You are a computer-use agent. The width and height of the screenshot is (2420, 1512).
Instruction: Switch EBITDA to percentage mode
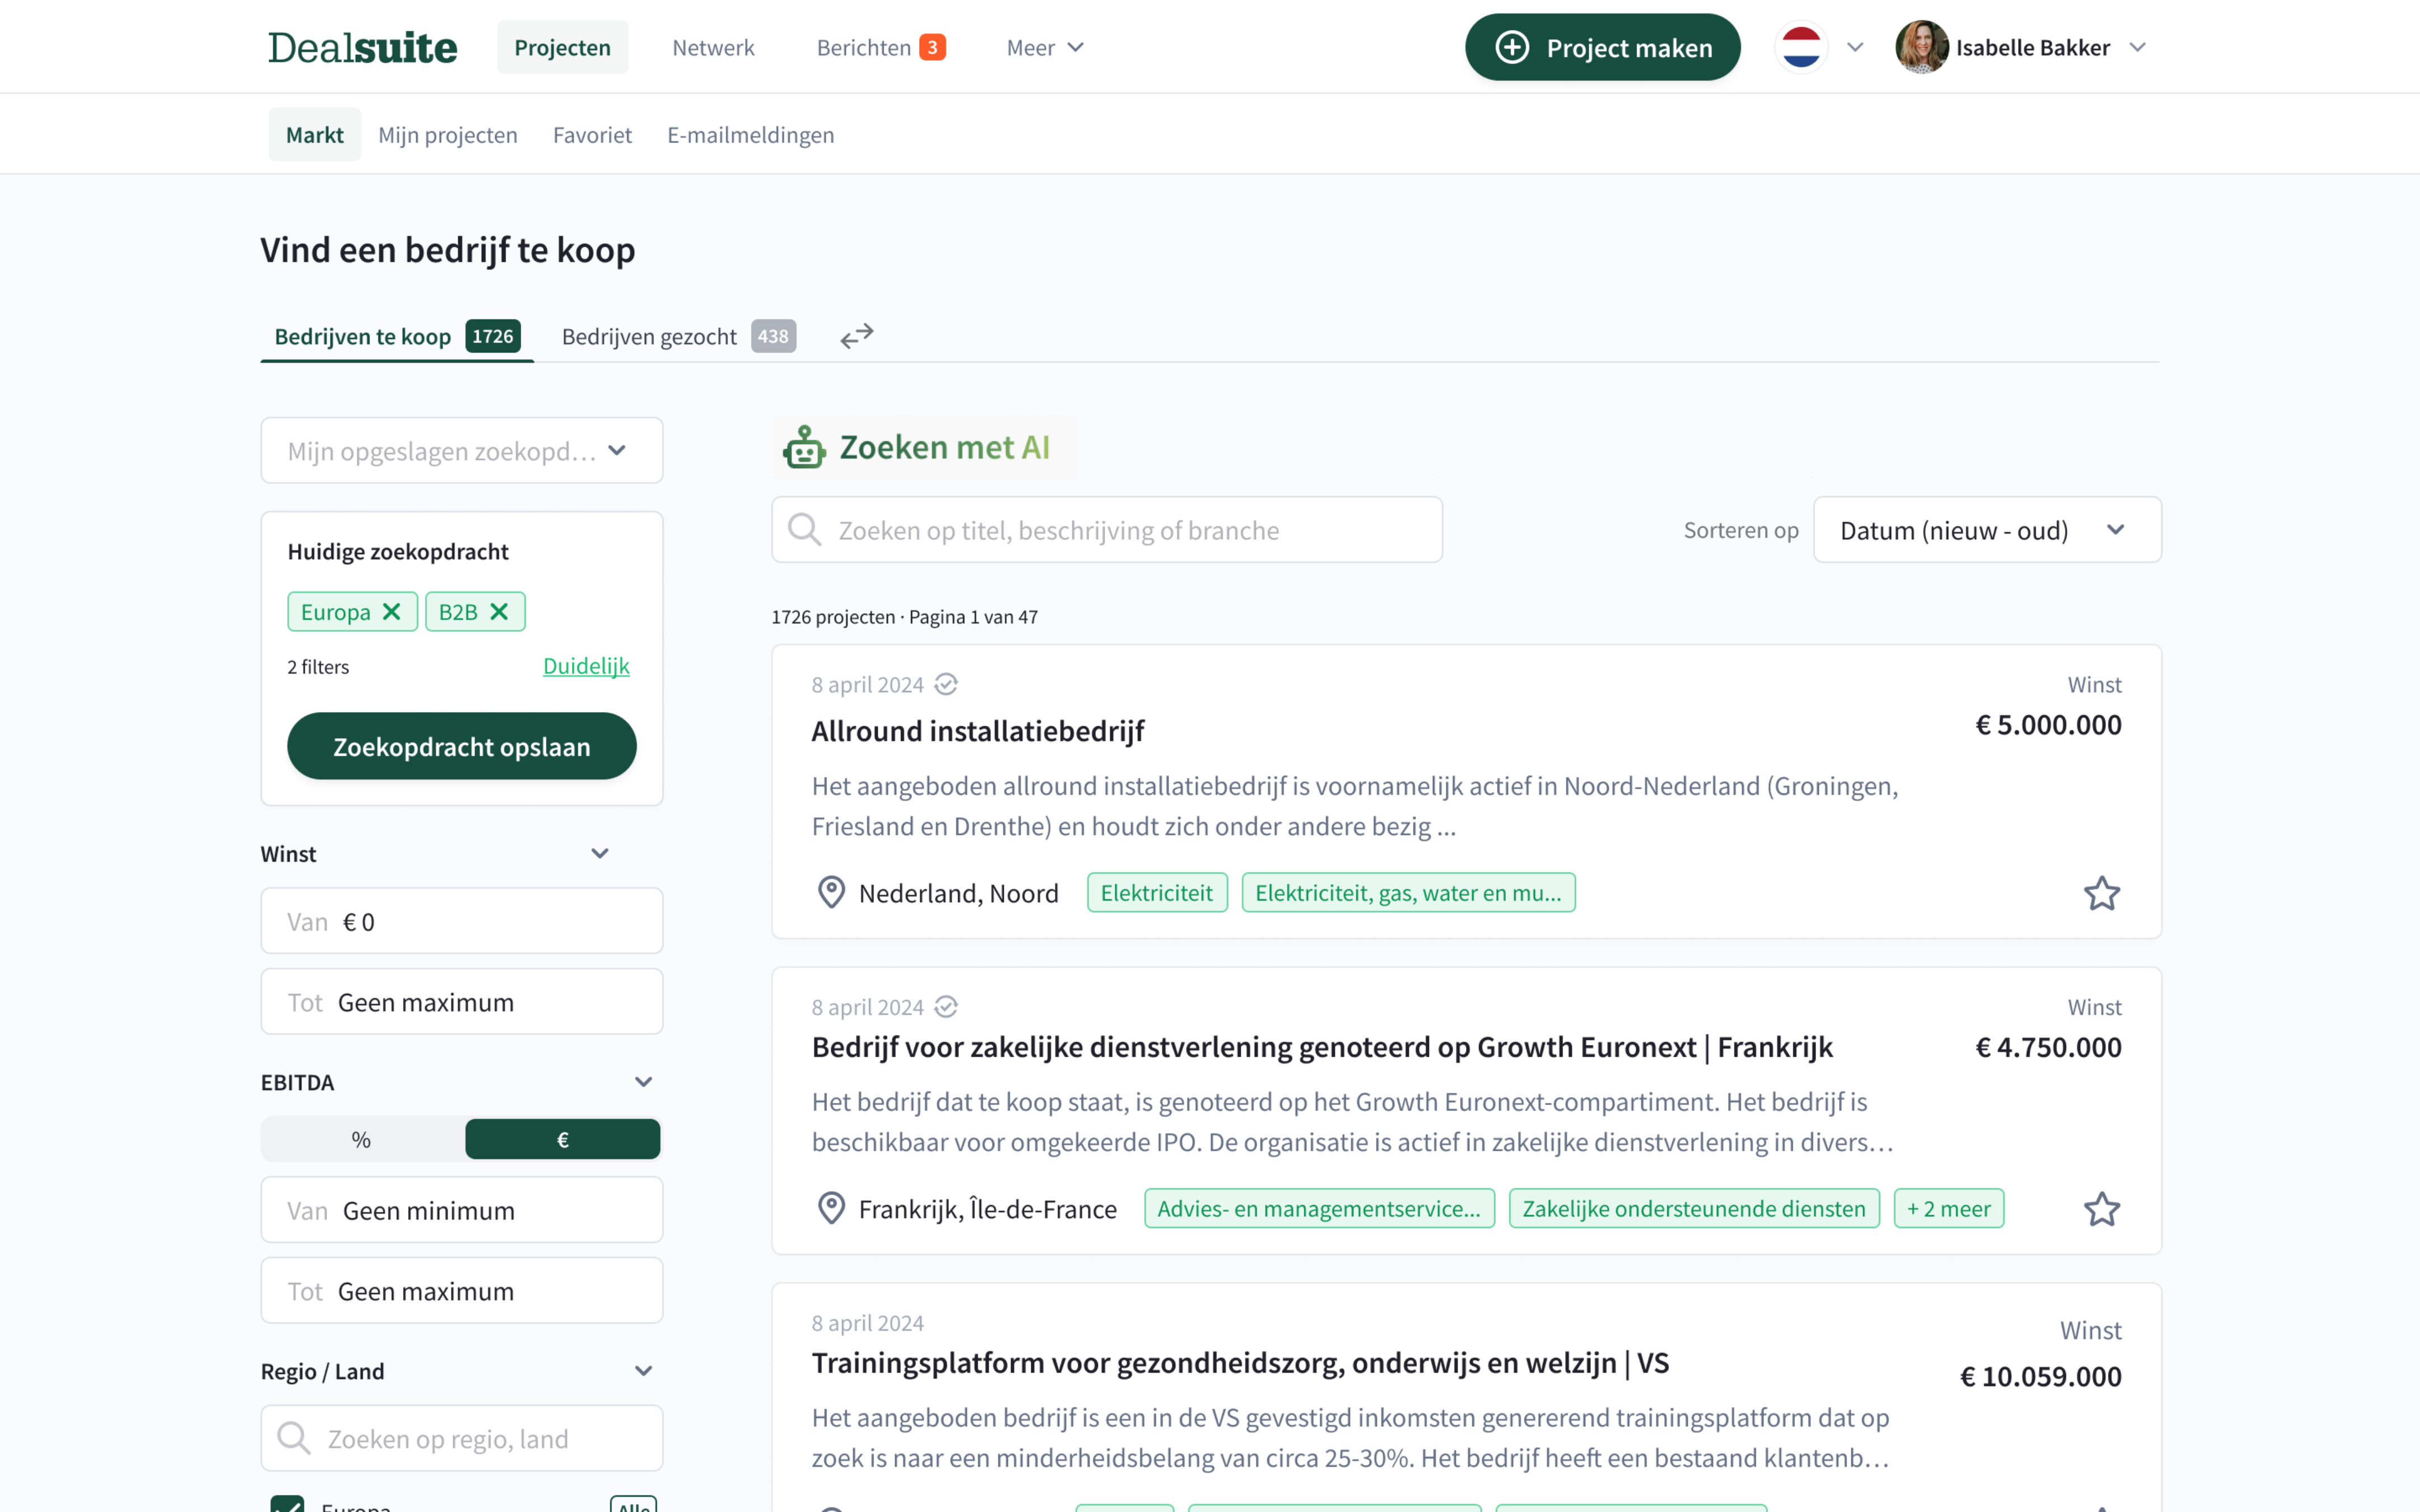(x=362, y=1139)
